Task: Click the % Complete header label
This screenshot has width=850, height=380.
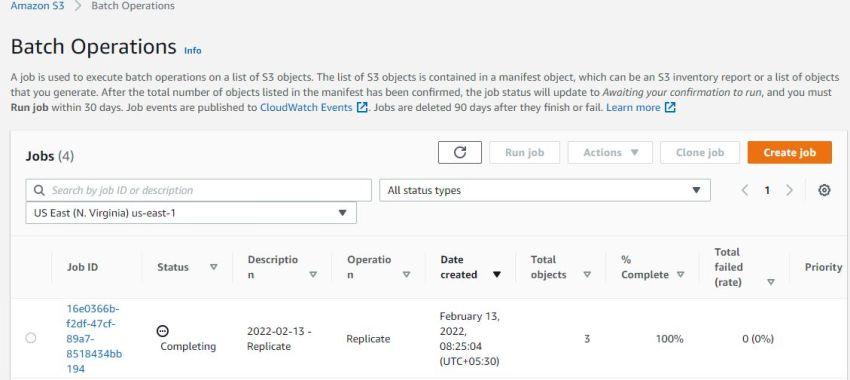Action: 645,267
